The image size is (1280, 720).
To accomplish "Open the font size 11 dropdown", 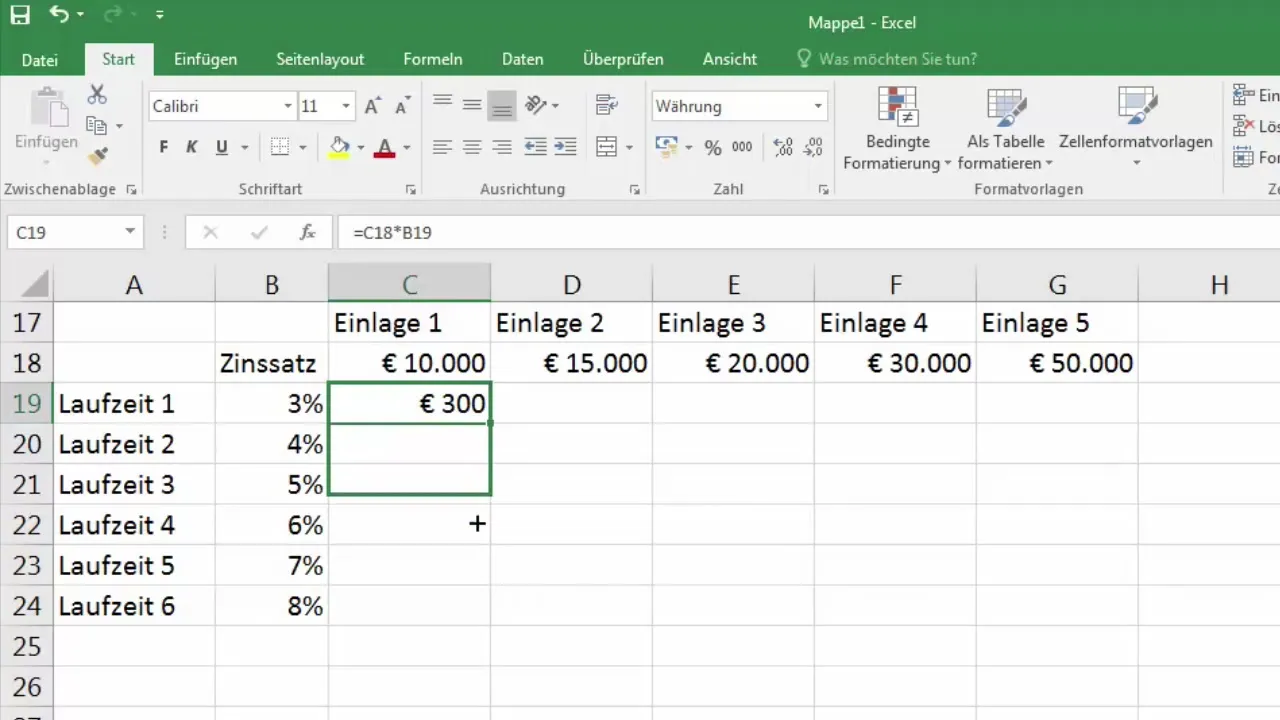I will coord(346,106).
